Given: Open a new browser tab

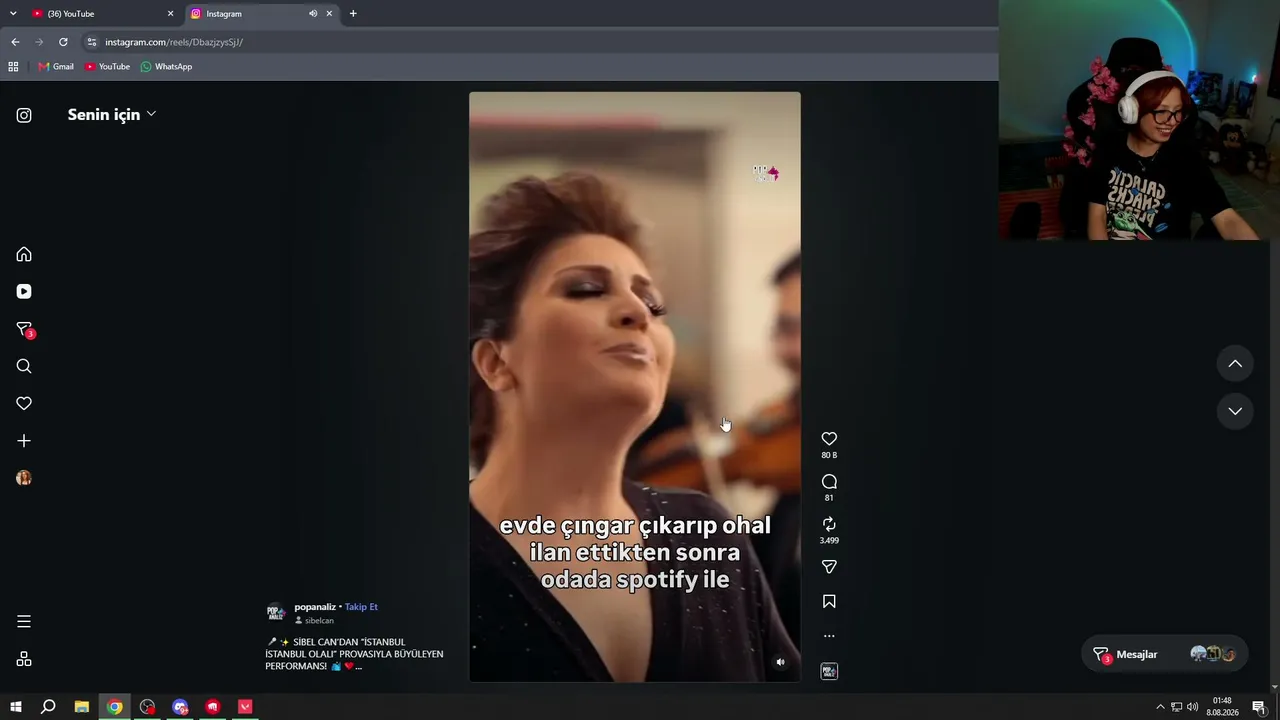Looking at the screenshot, I should pos(353,14).
